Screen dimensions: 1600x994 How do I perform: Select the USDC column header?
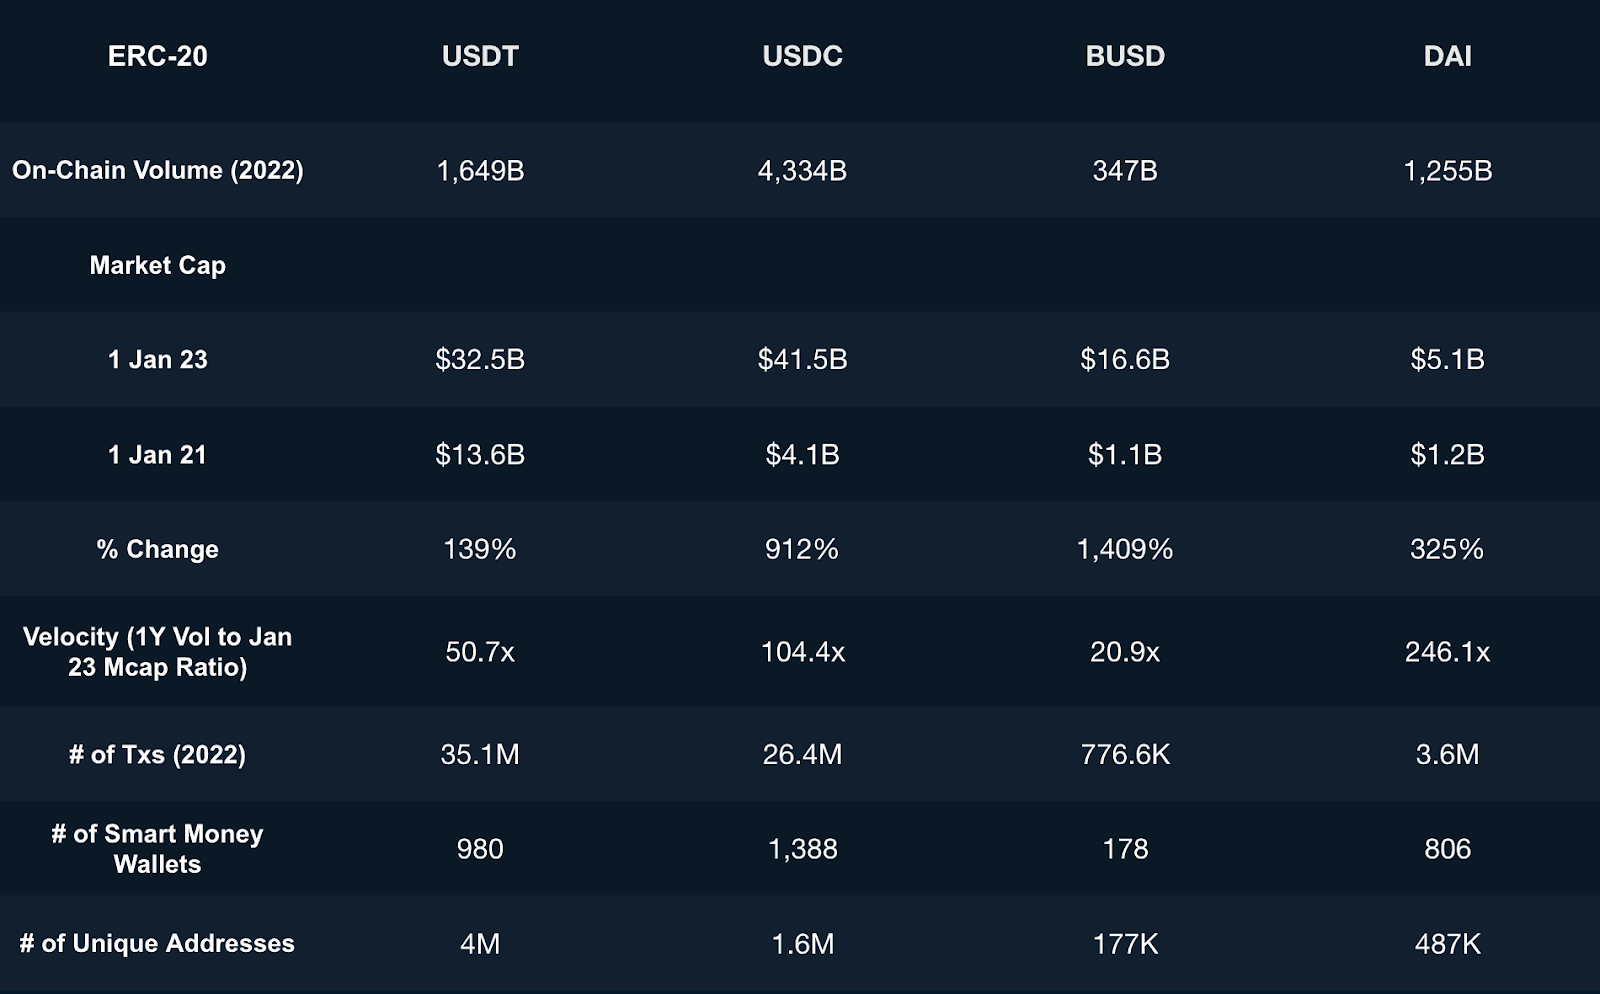802,56
